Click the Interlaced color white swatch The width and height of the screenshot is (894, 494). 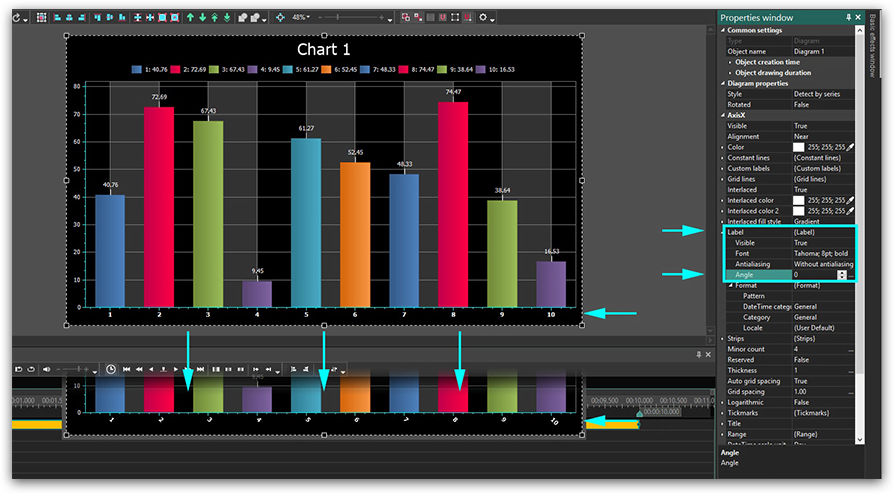coord(799,200)
